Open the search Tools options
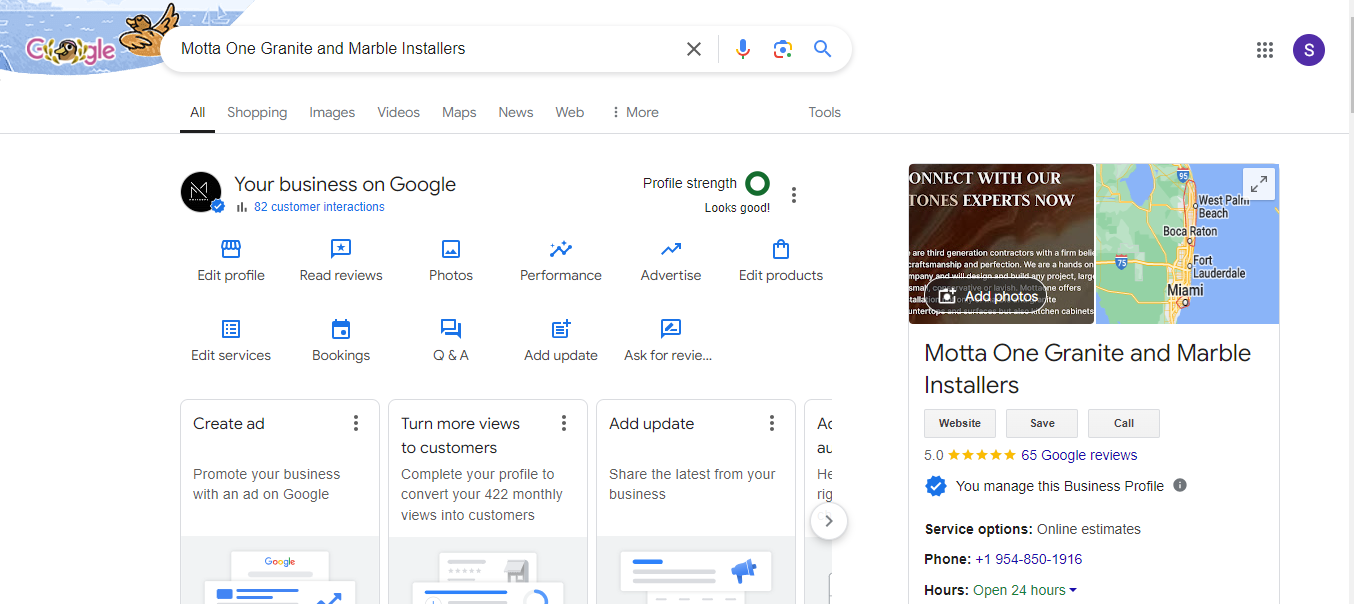Viewport: 1354px width, 604px height. pyautogui.click(x=824, y=112)
